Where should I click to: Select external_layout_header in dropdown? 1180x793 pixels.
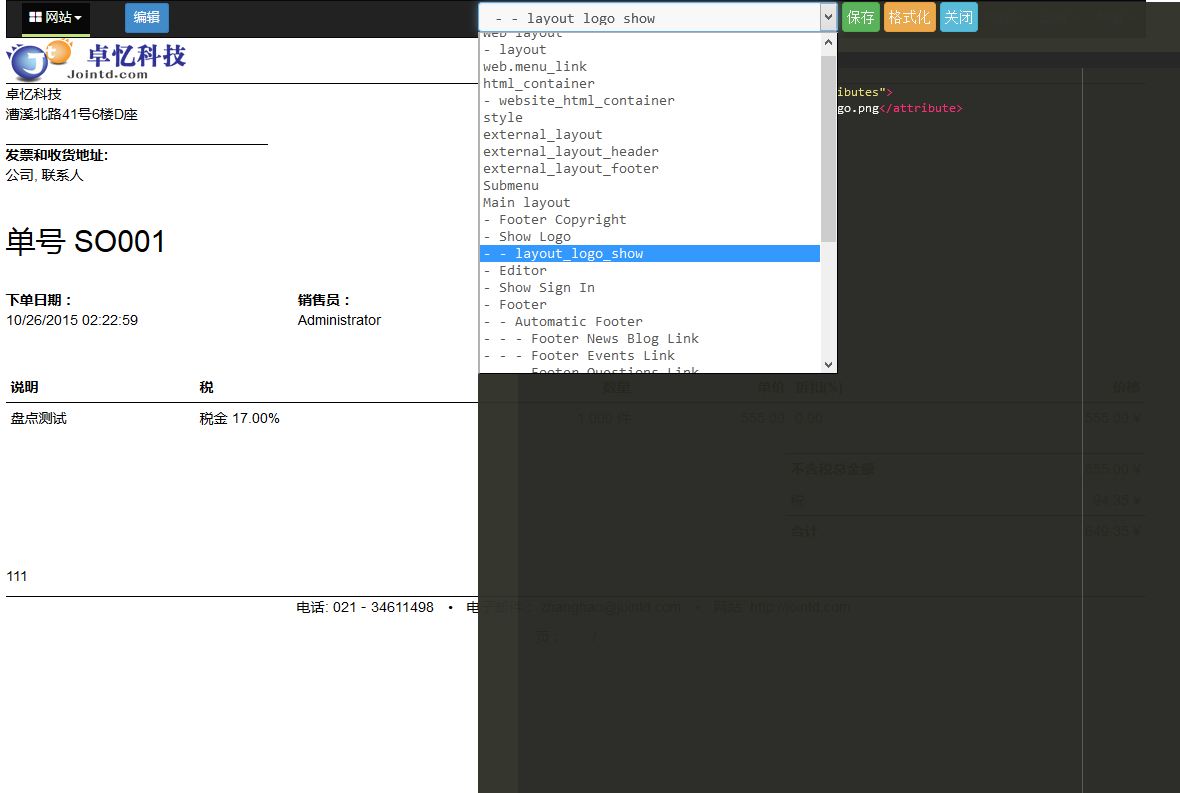pyautogui.click(x=571, y=152)
